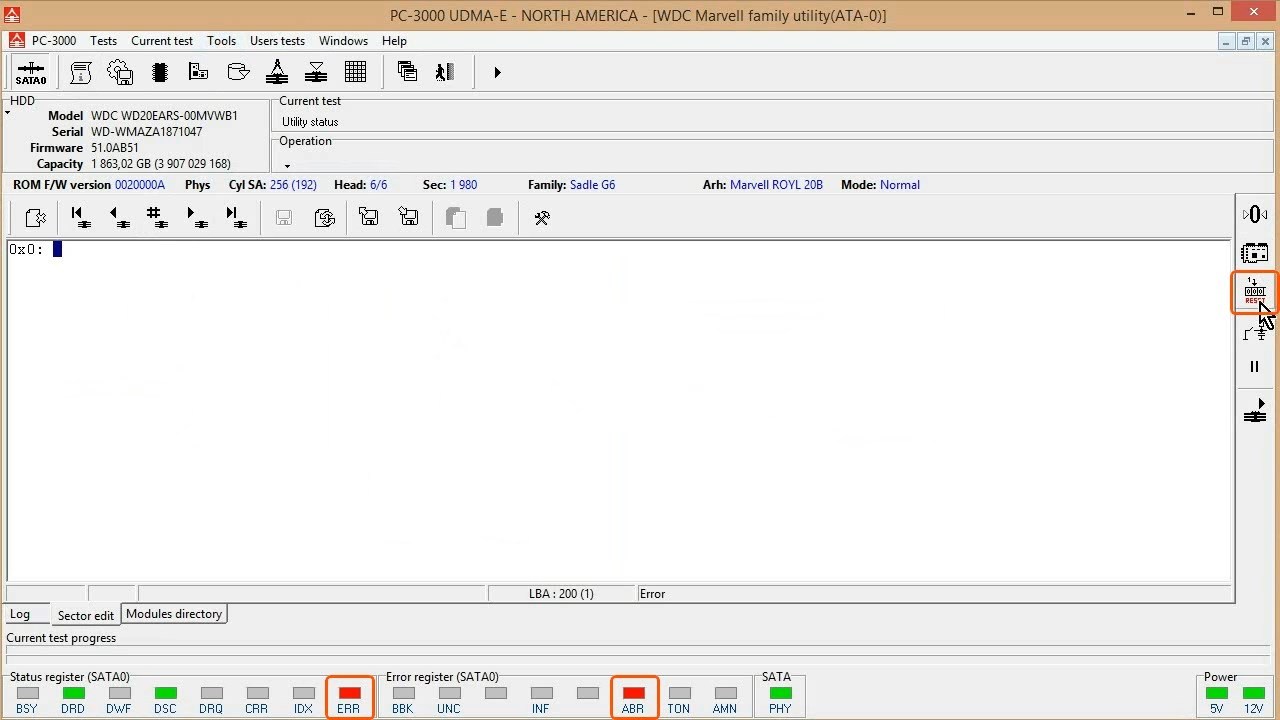Click inside the sector hex editor area

point(600,400)
